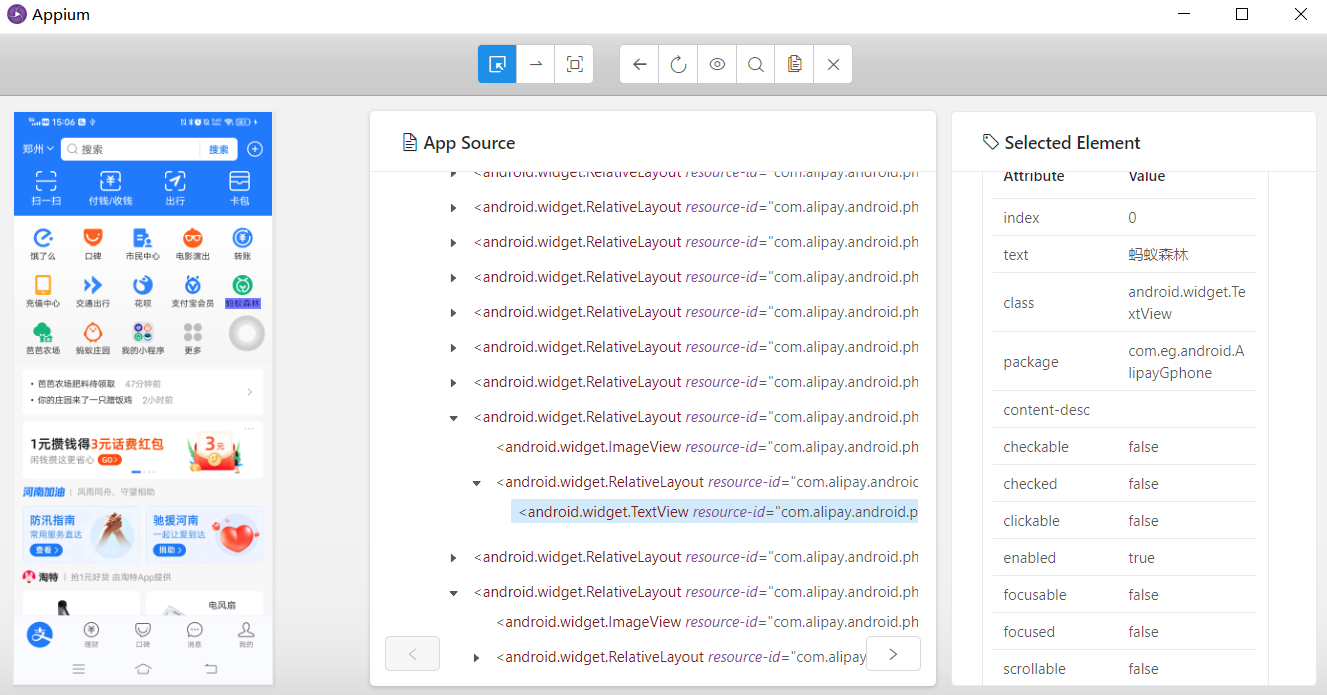Tap the 电影演出 icon

[193, 238]
